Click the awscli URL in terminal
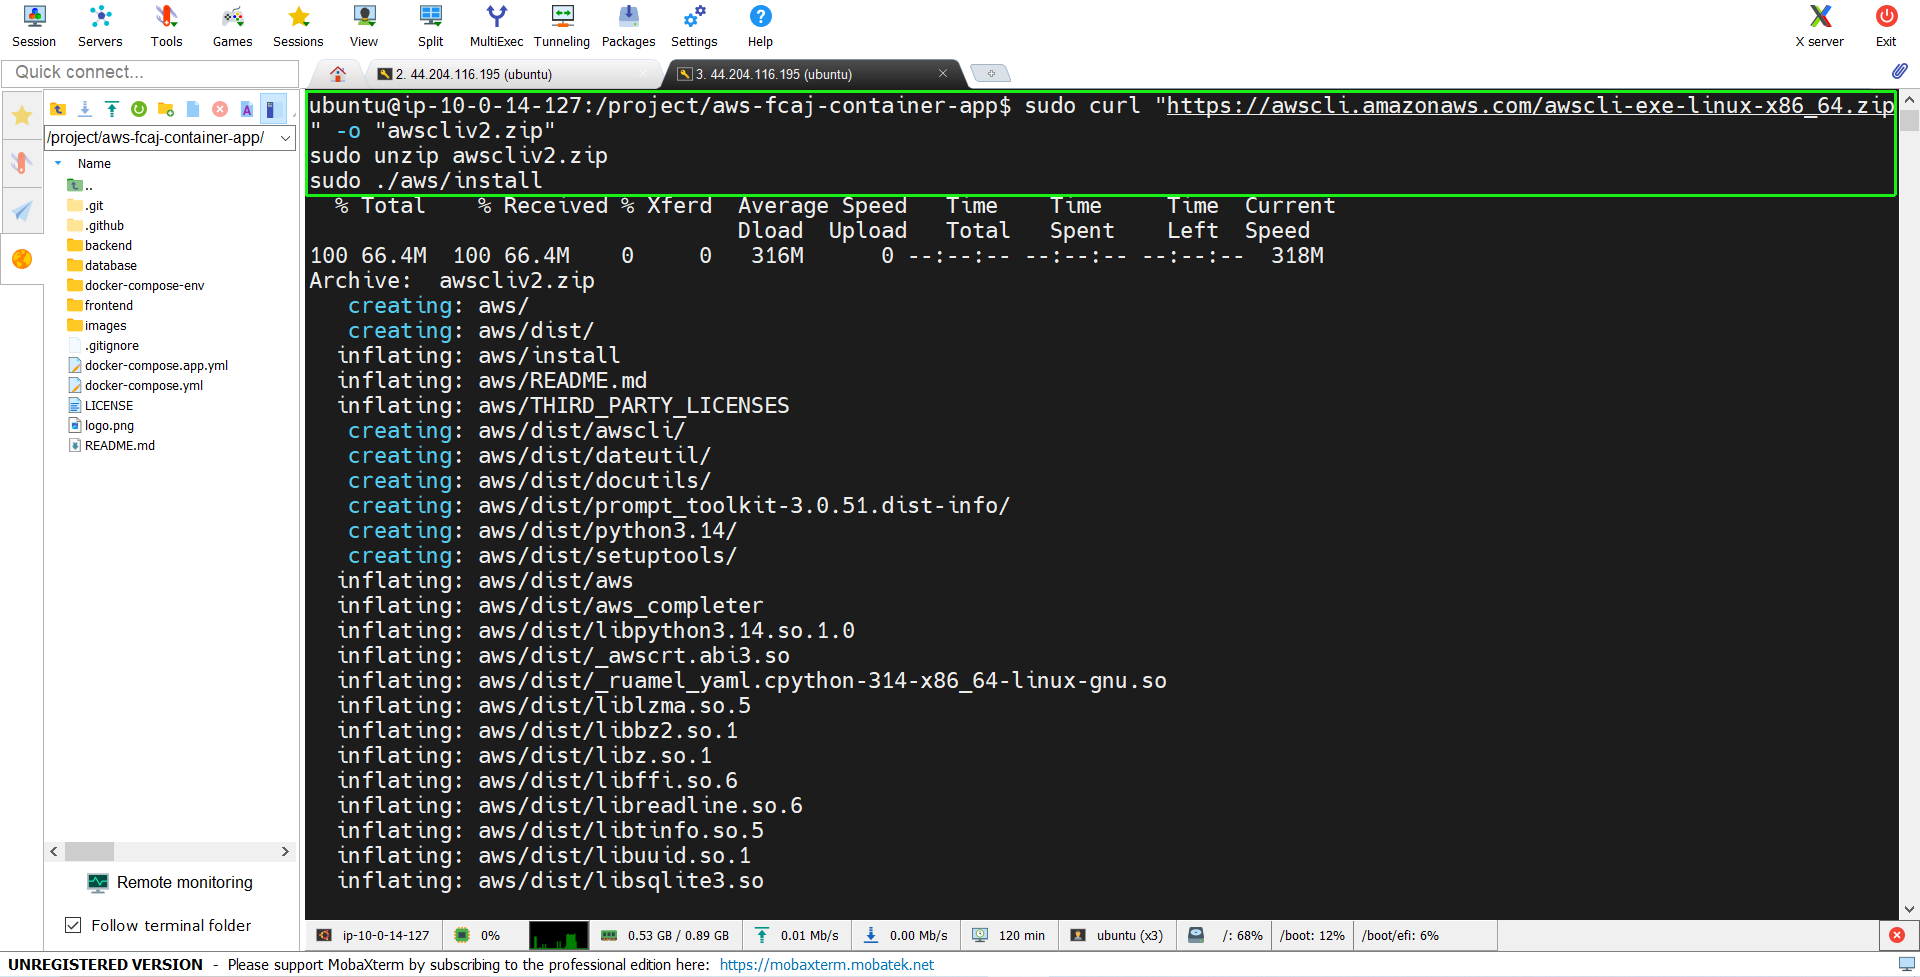The width and height of the screenshot is (1920, 977). [1529, 105]
